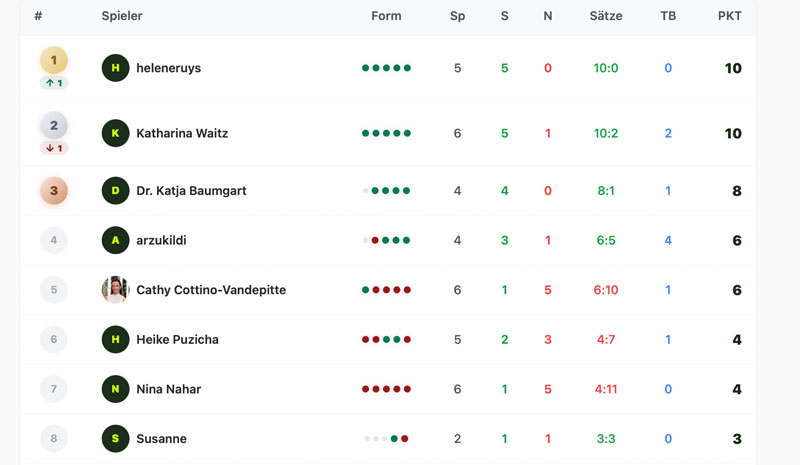This screenshot has height=465, width=800.
Task: Sort by S wins column header
Action: 505,16
